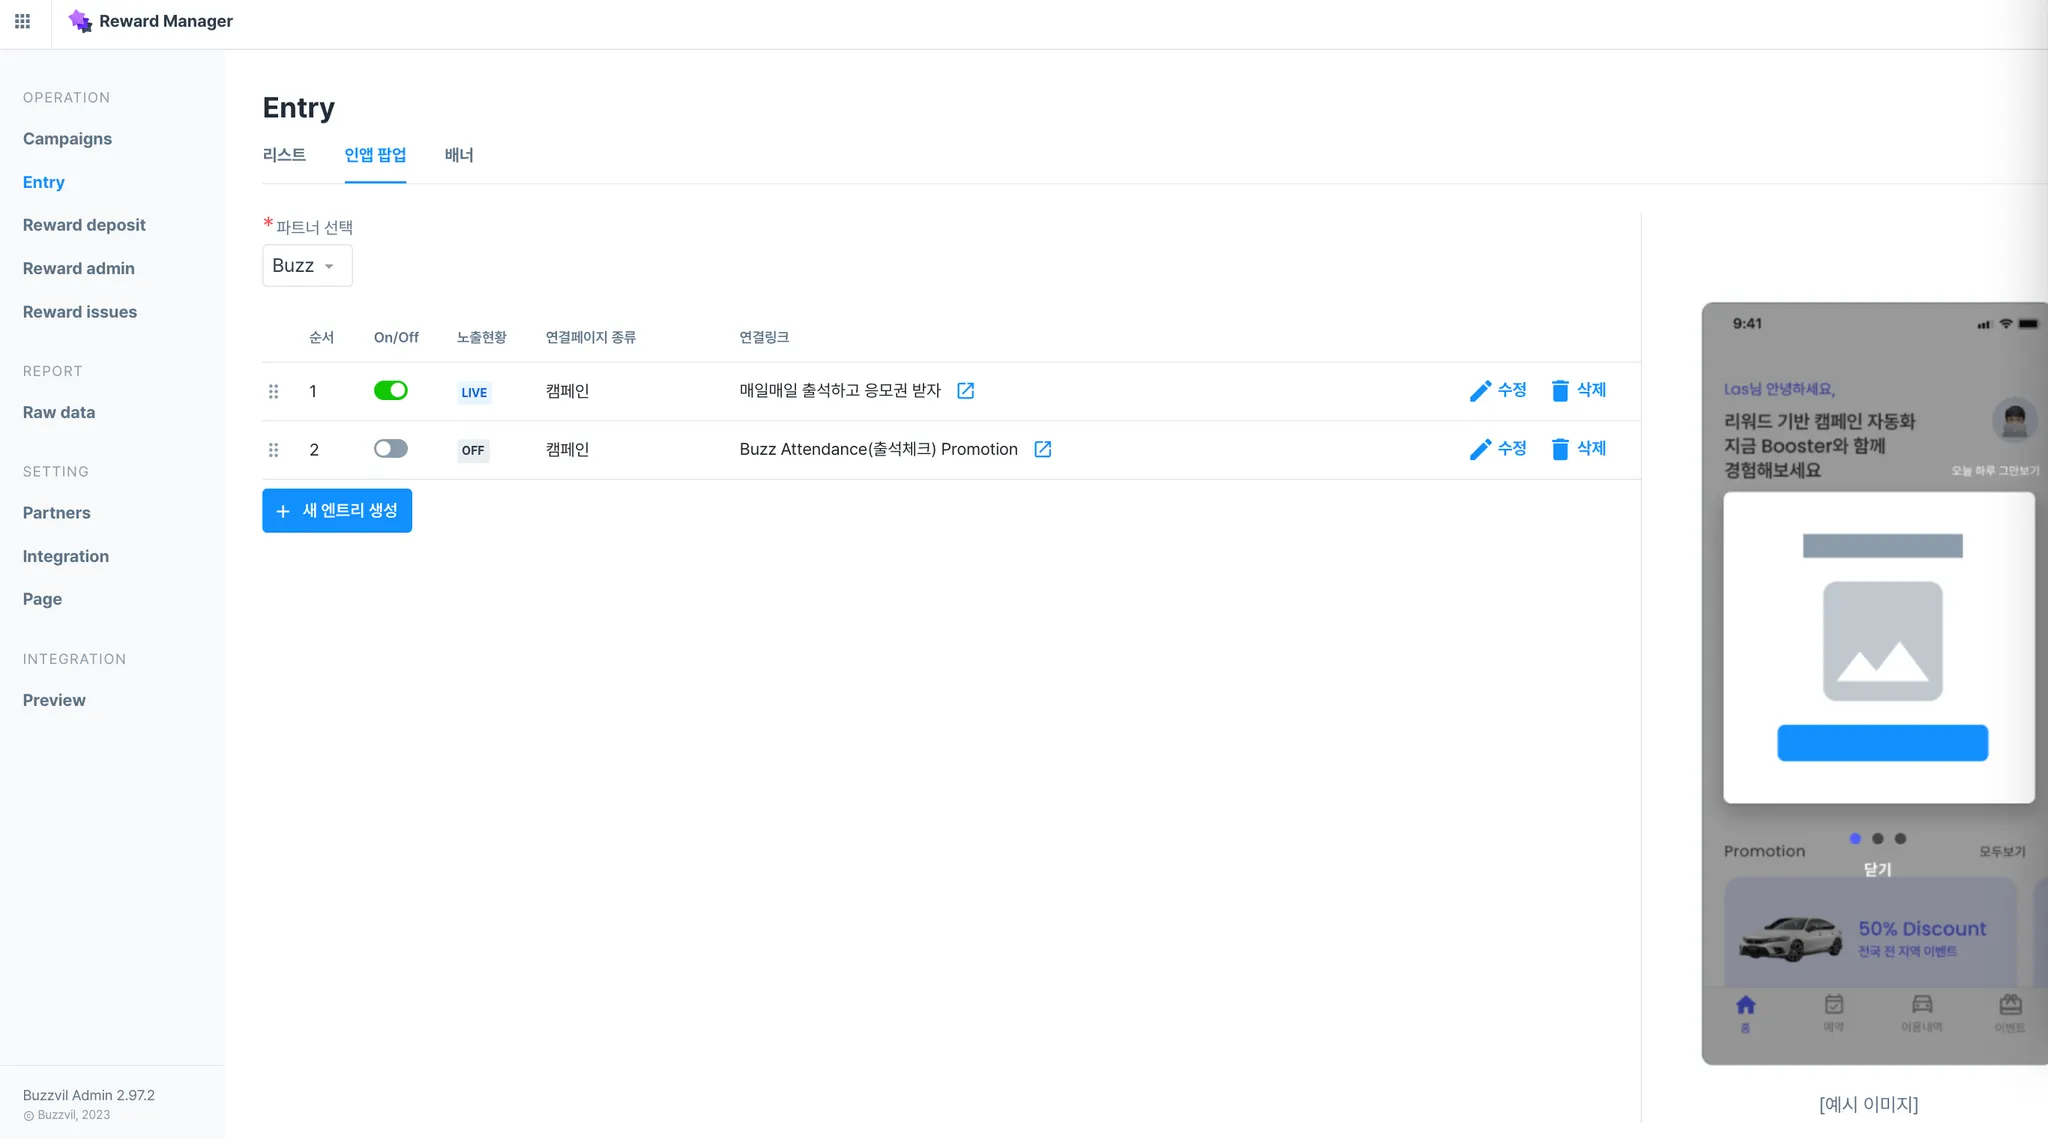Click trash delete icon for entry 1
This screenshot has height=1139, width=2048.
pyautogui.click(x=1560, y=391)
